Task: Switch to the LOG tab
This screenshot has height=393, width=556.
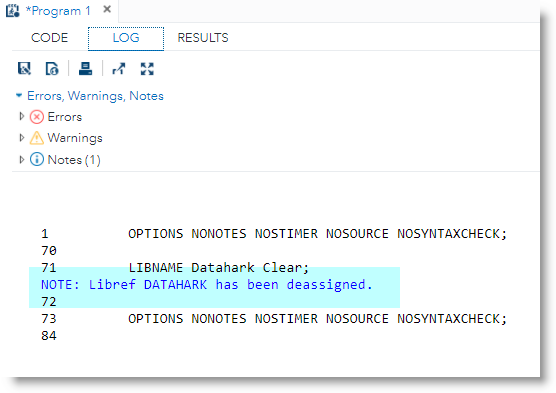Action: point(126,38)
